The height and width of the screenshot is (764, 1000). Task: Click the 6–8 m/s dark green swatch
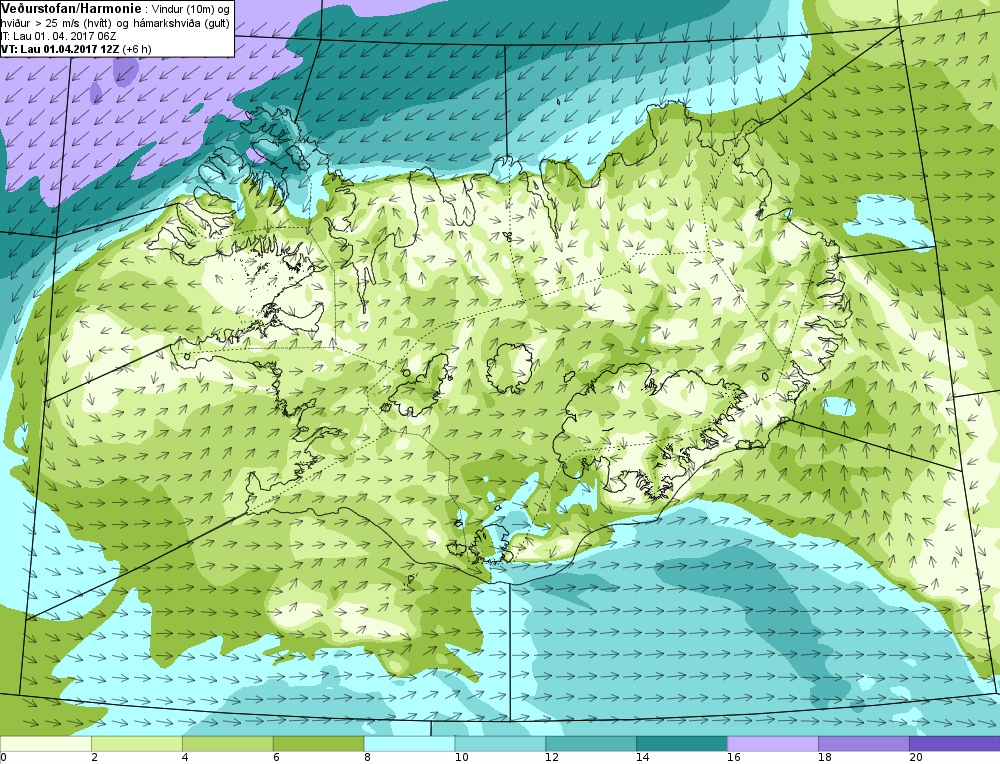coord(318,744)
